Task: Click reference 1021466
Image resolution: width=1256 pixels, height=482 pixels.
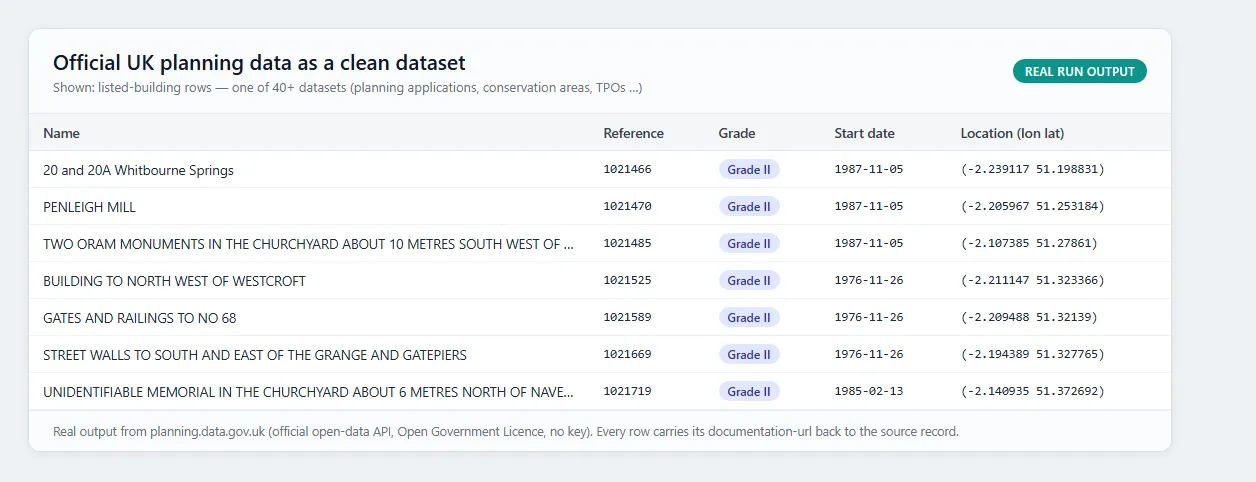Action: tap(627, 170)
